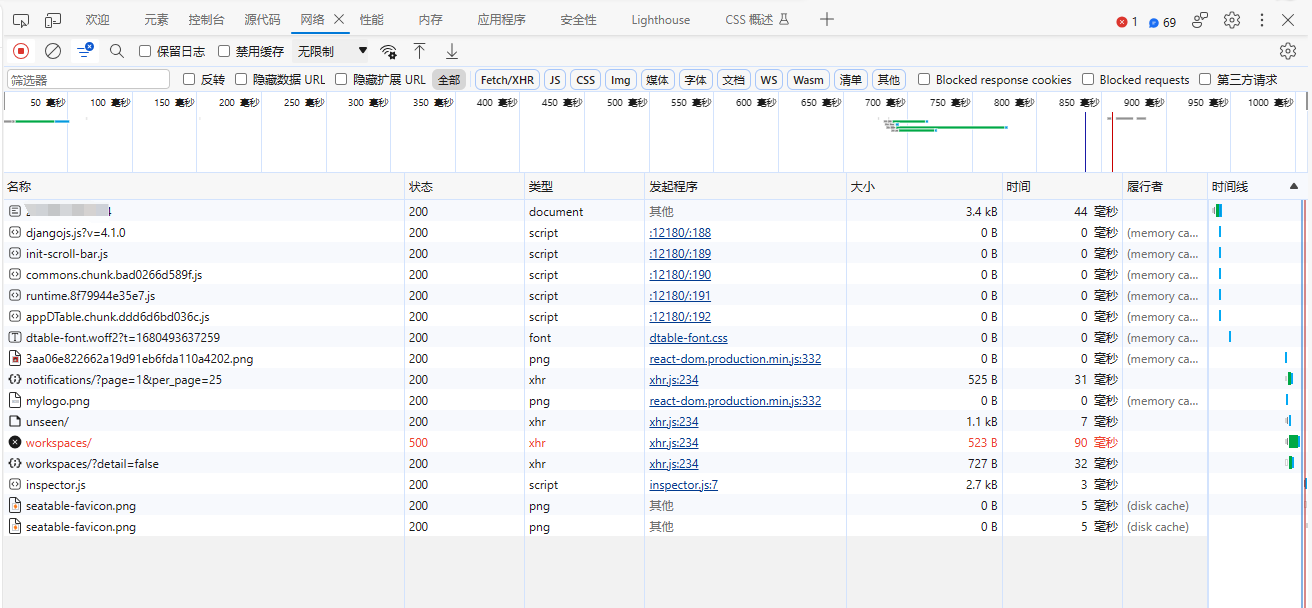Toggle the device emulation icon
The width and height of the screenshot is (1312, 608).
(x=53, y=20)
